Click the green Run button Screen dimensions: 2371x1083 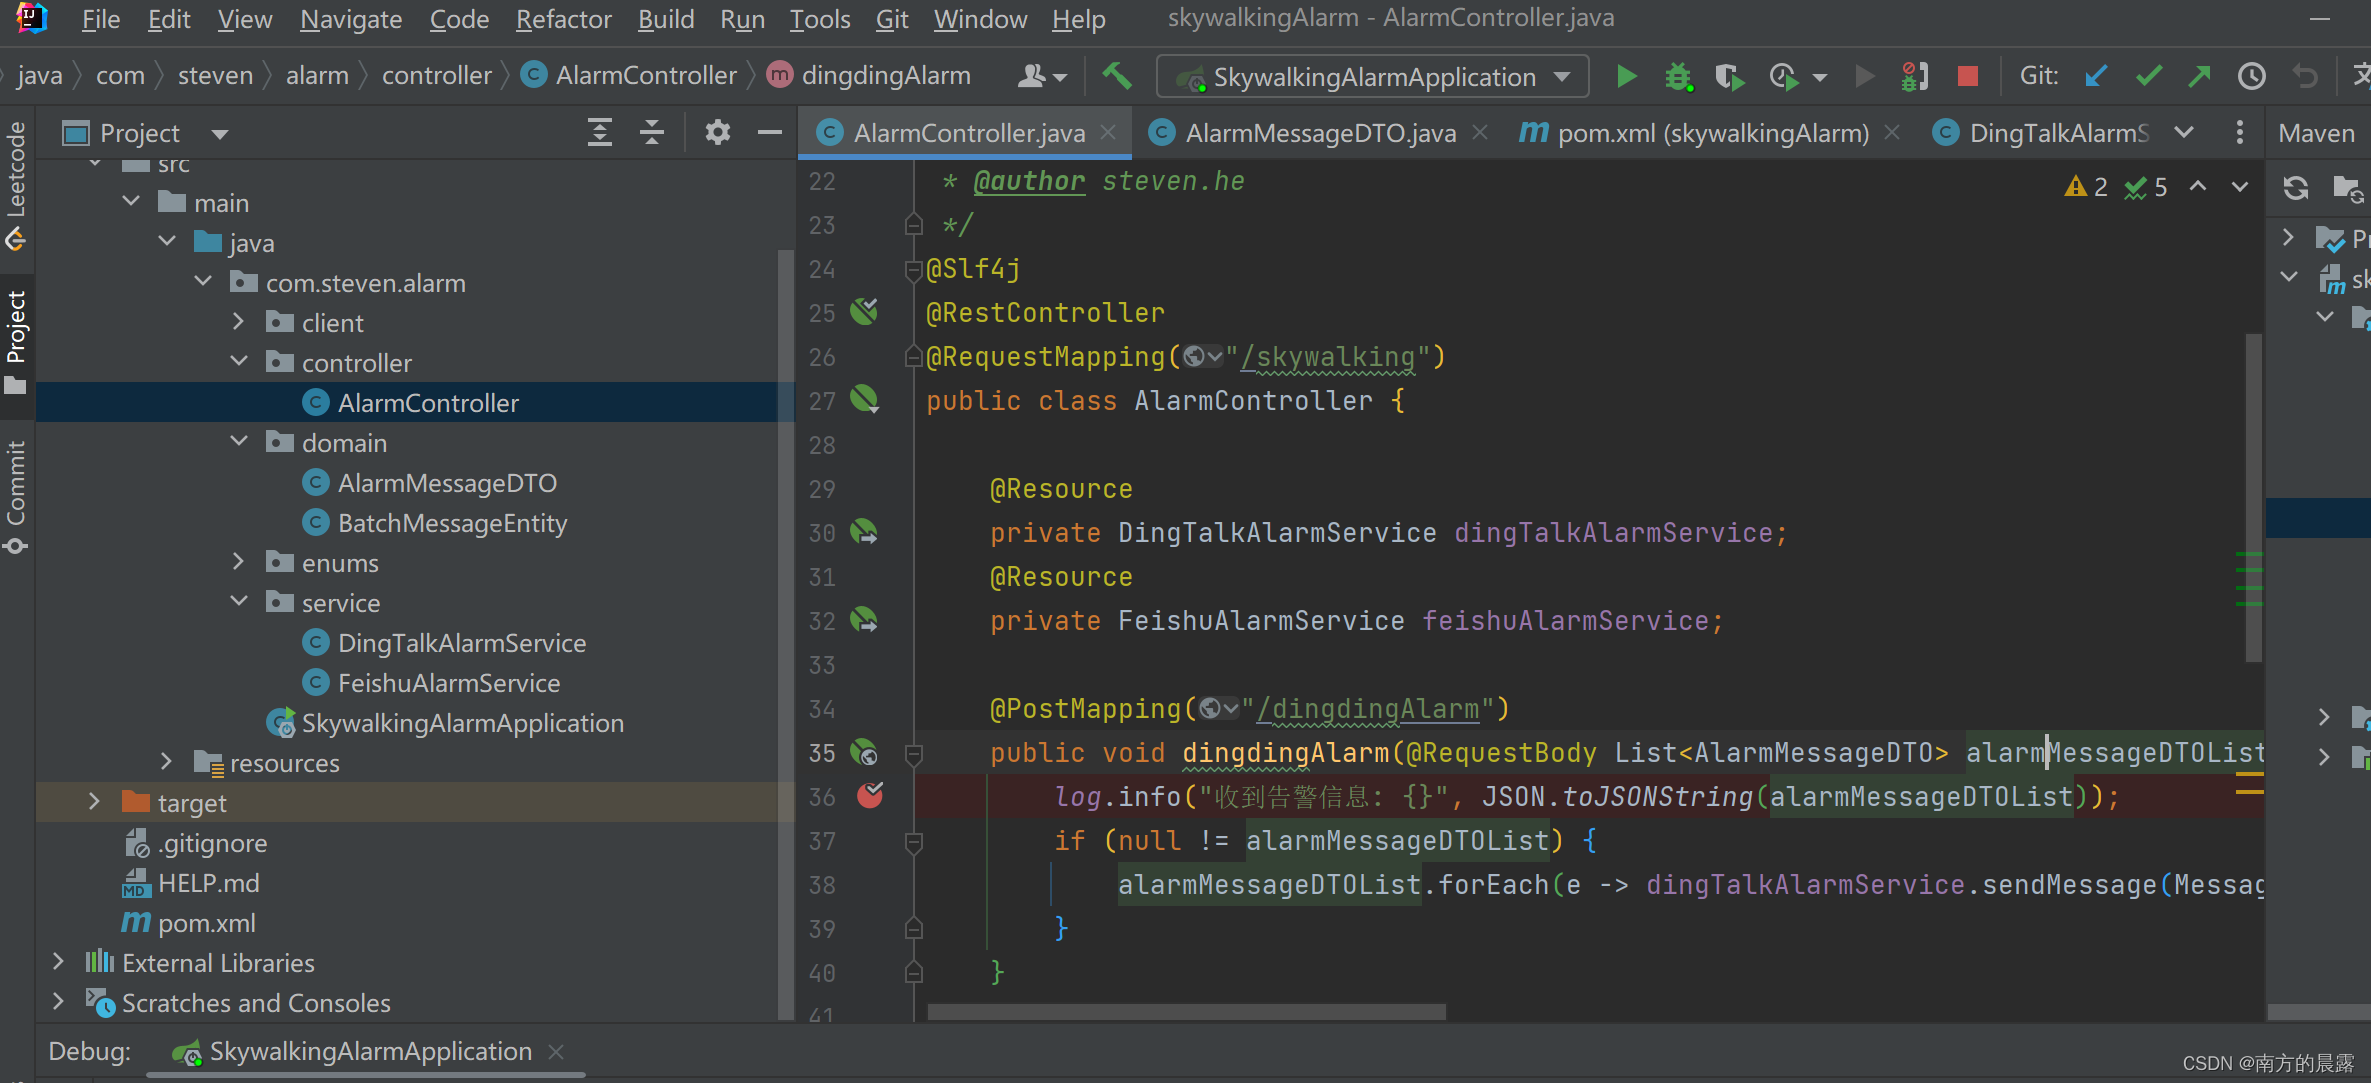coord(1626,77)
